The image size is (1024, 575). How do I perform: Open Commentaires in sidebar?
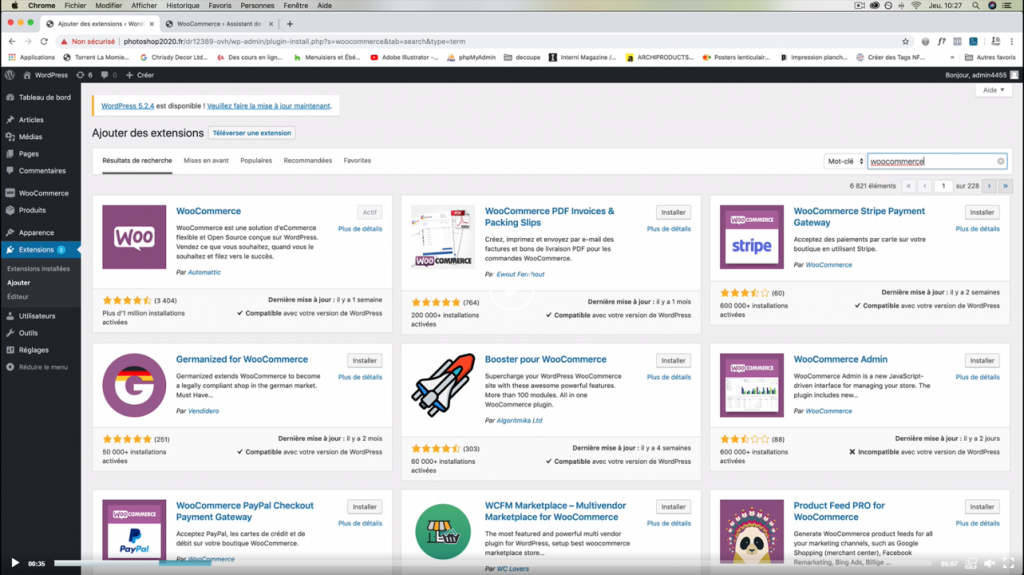click(42, 171)
